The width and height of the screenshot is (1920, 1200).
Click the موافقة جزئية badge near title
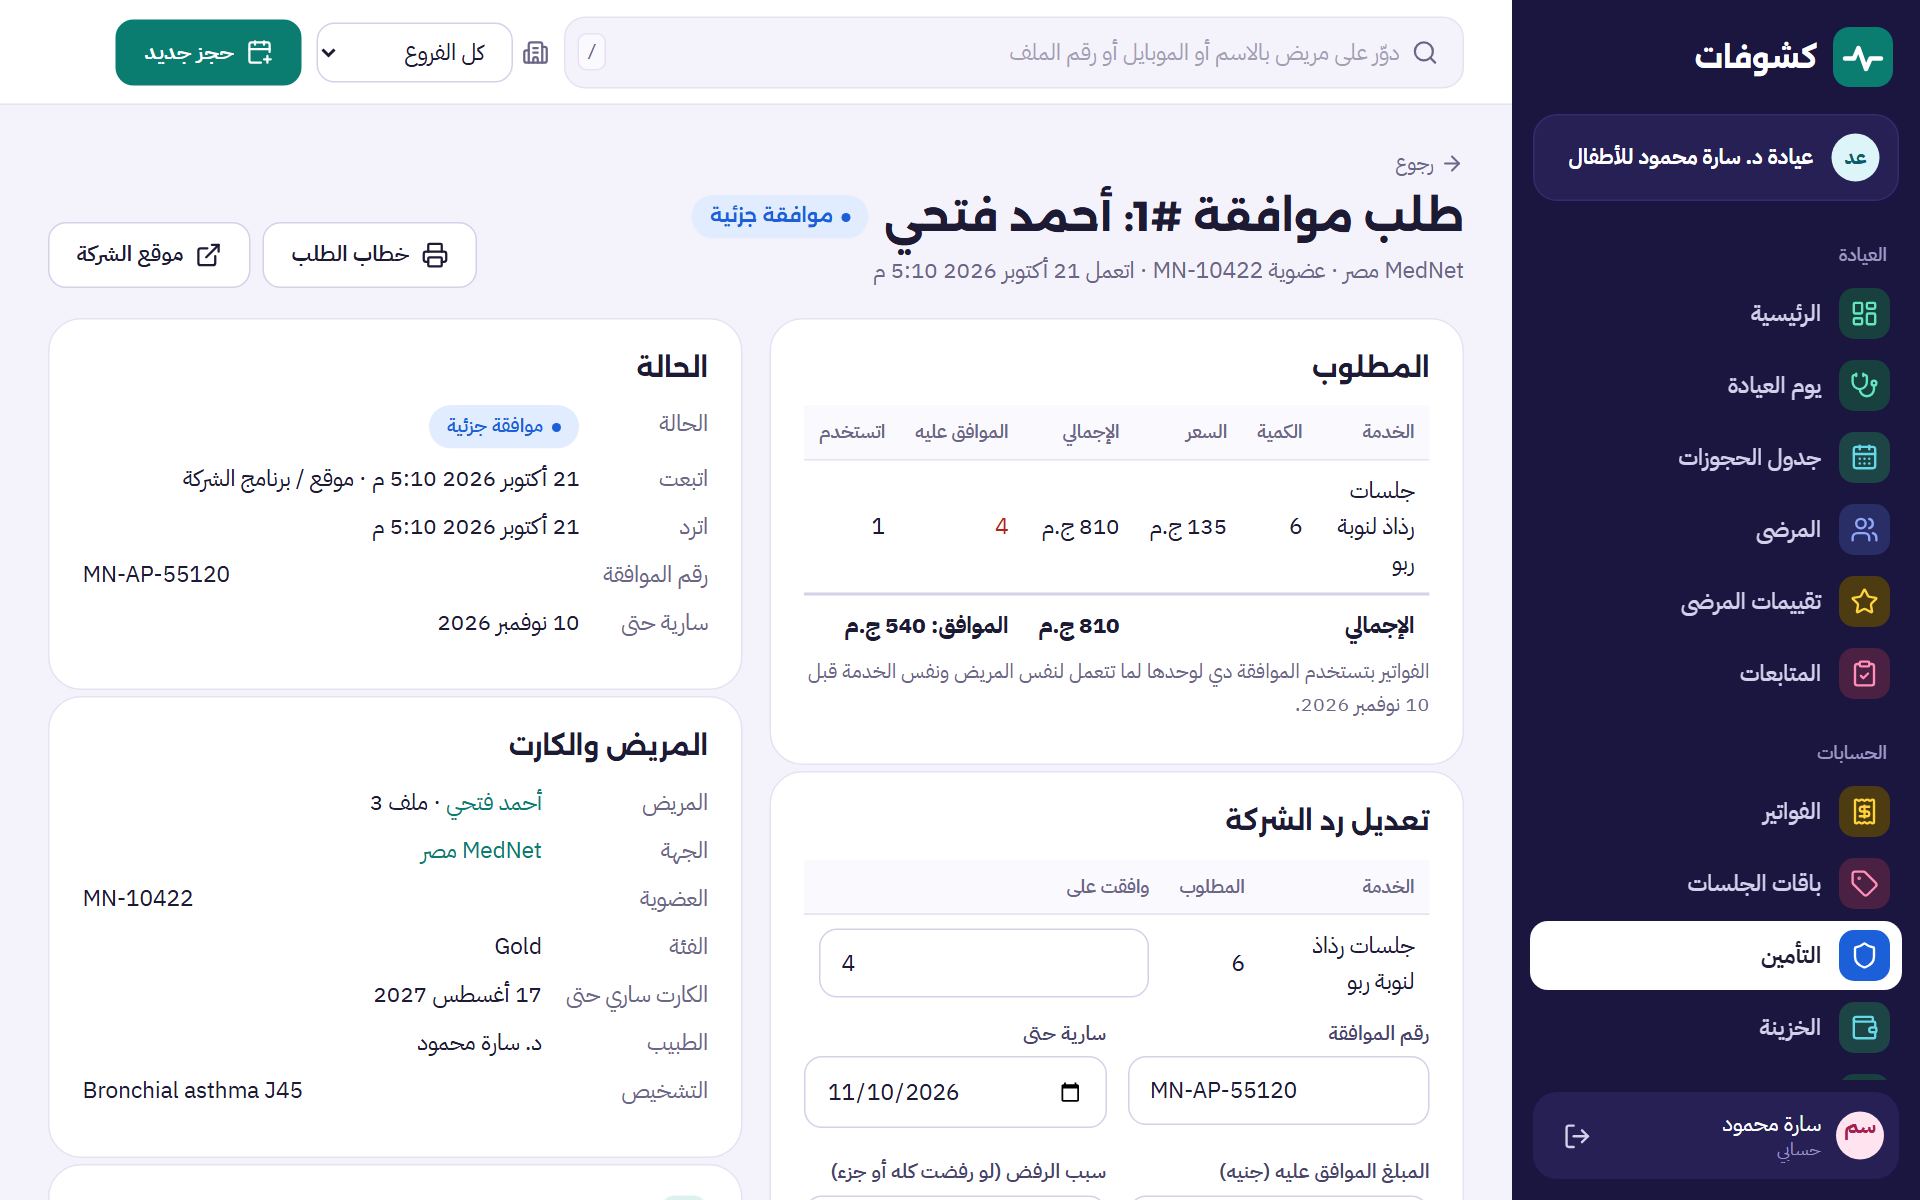[x=780, y=216]
